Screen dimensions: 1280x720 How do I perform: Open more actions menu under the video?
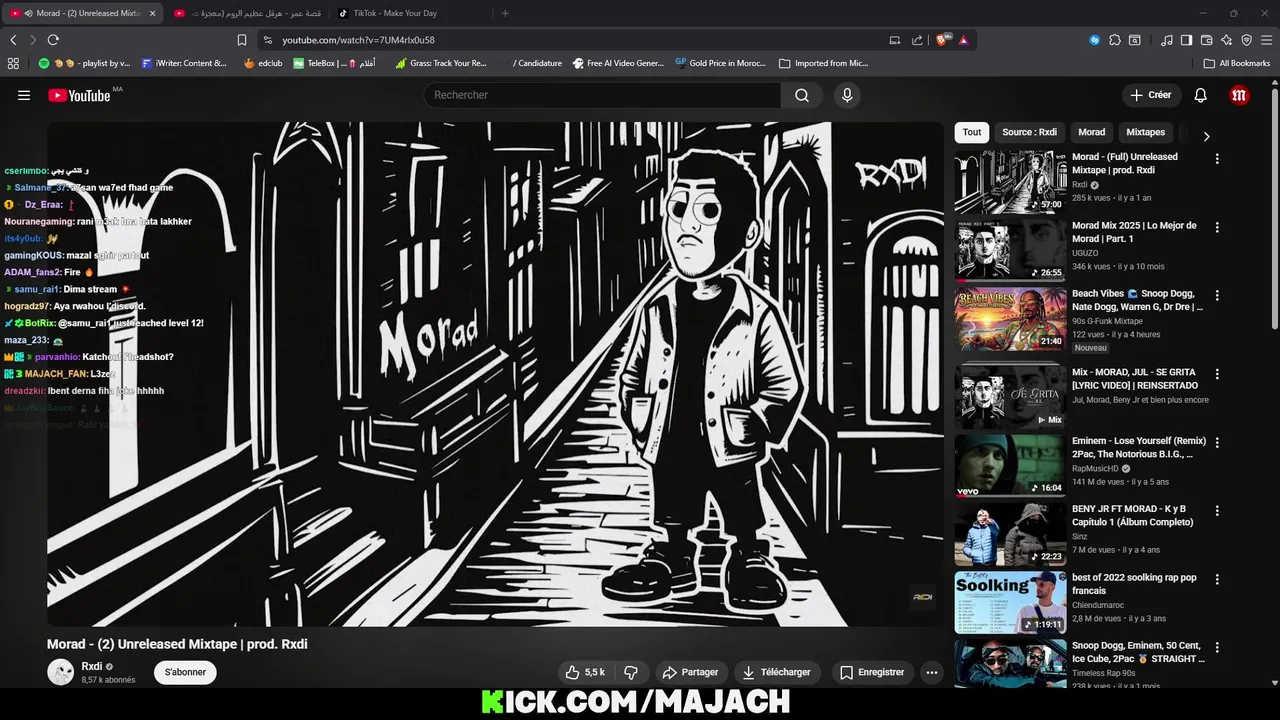[932, 672]
